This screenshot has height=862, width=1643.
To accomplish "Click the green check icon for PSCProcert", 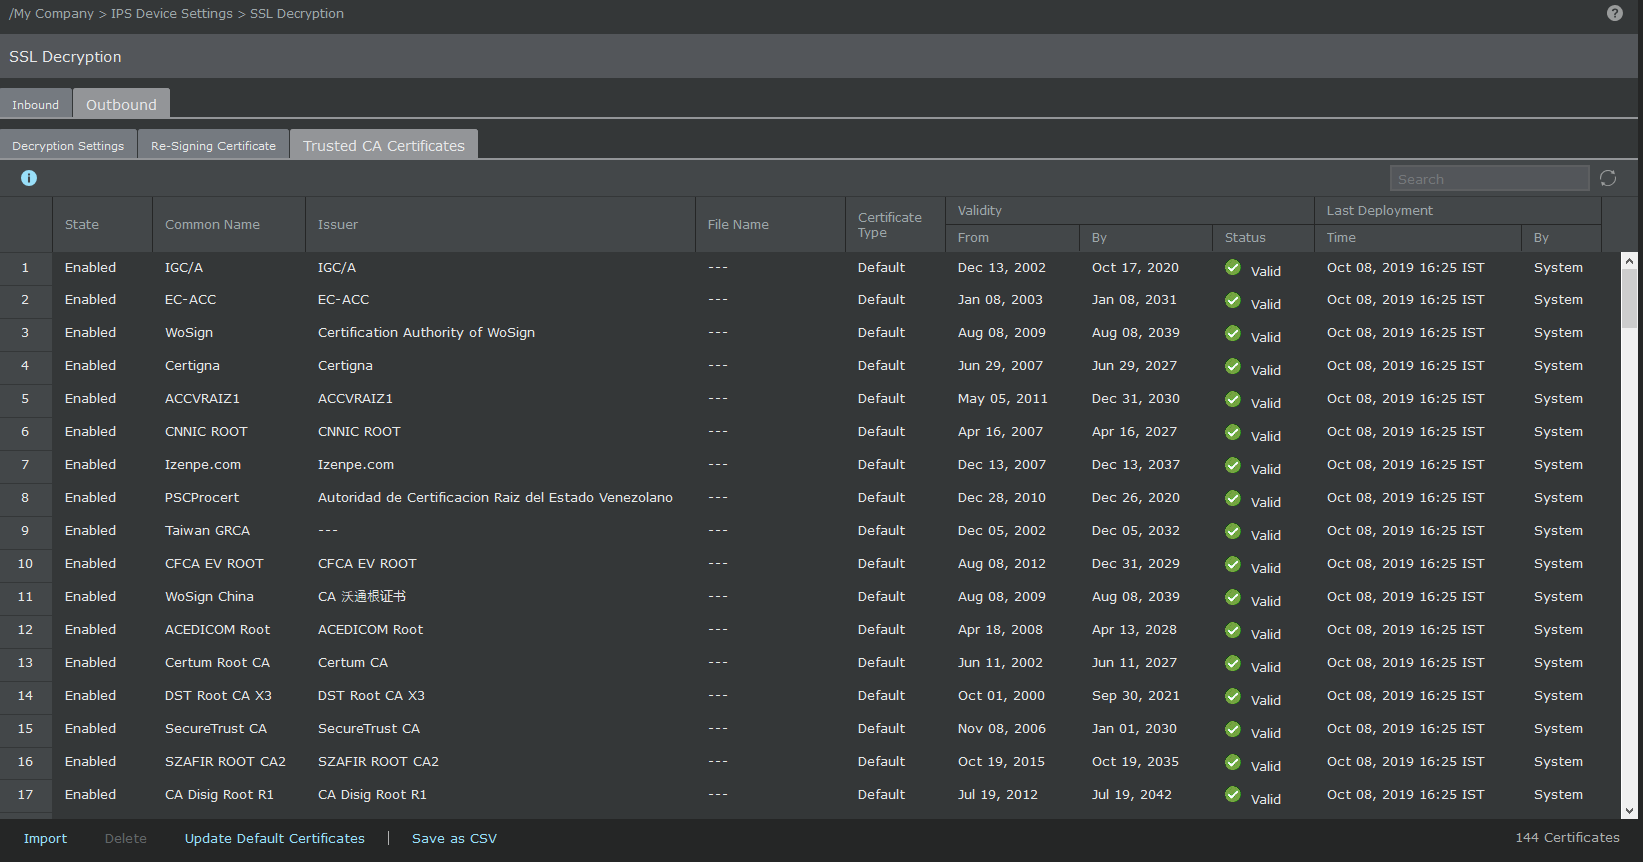I will pos(1233,498).
